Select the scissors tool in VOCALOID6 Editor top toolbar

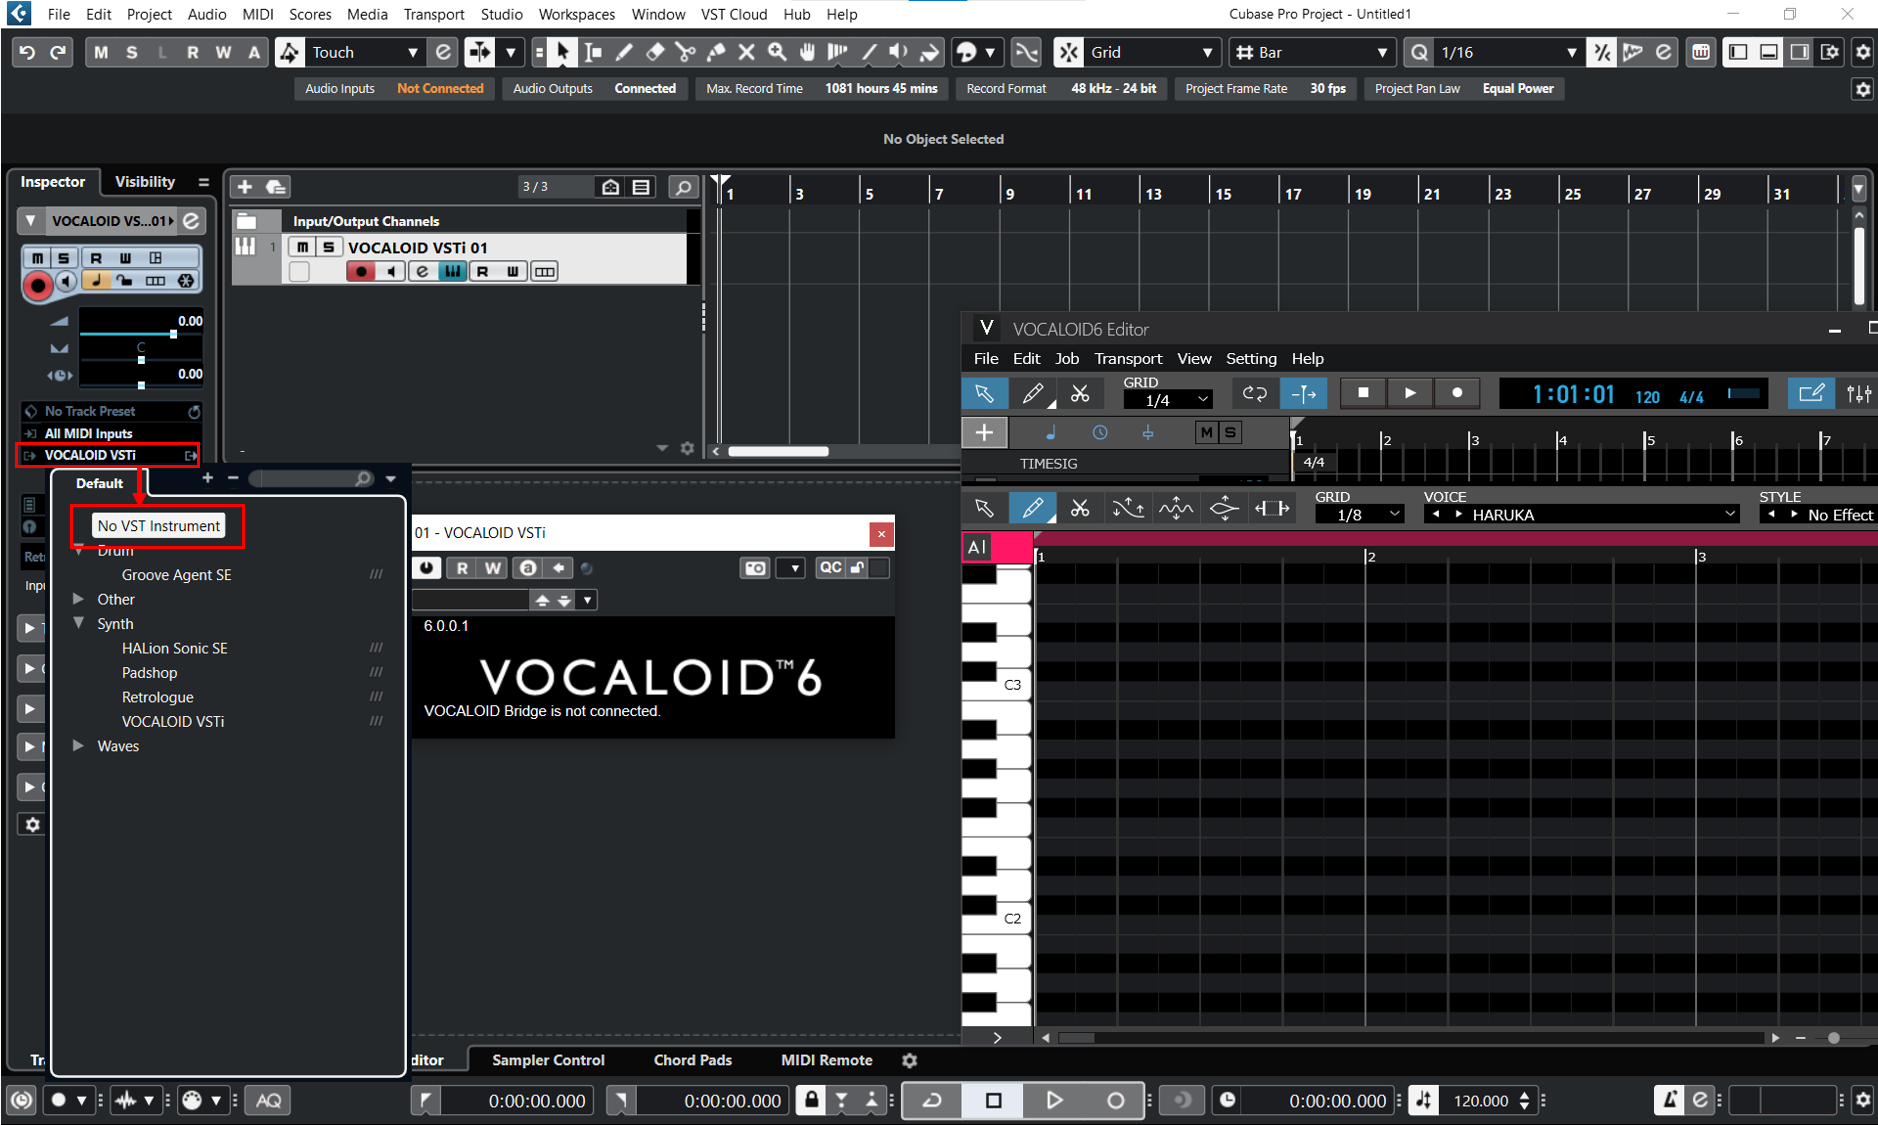click(x=1080, y=394)
